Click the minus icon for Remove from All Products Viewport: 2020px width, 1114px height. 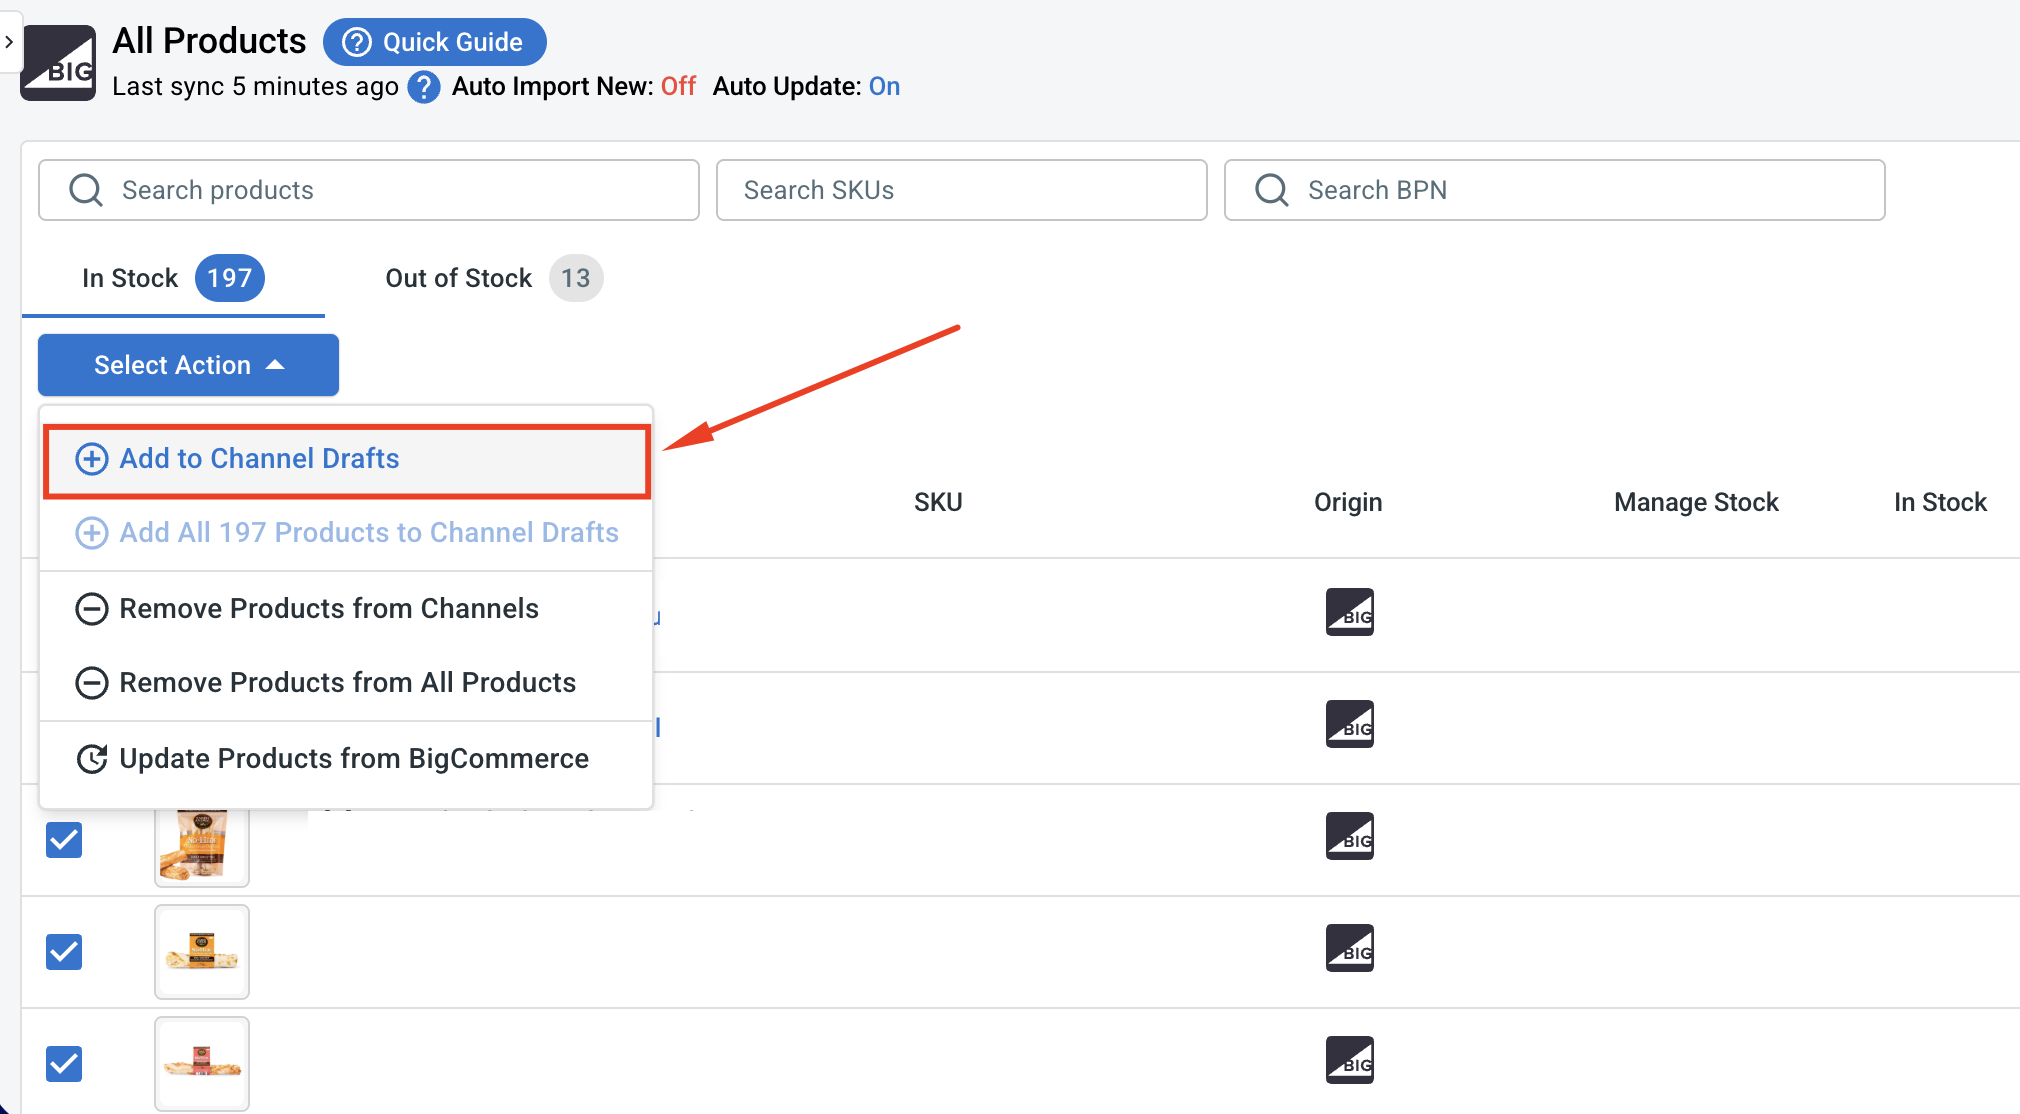[x=92, y=683]
